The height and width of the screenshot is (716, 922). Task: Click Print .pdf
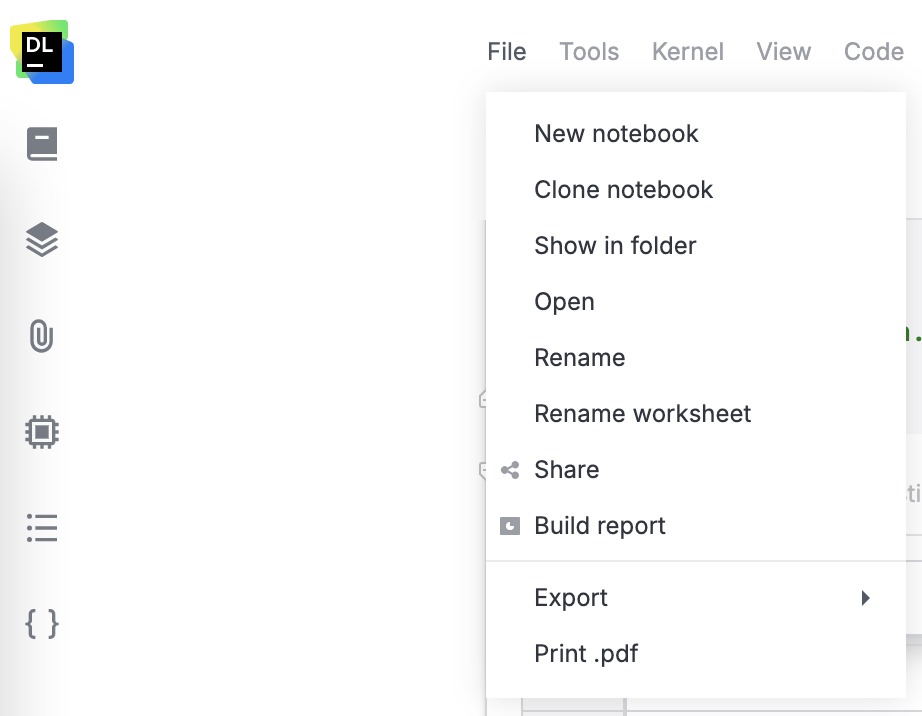585,653
